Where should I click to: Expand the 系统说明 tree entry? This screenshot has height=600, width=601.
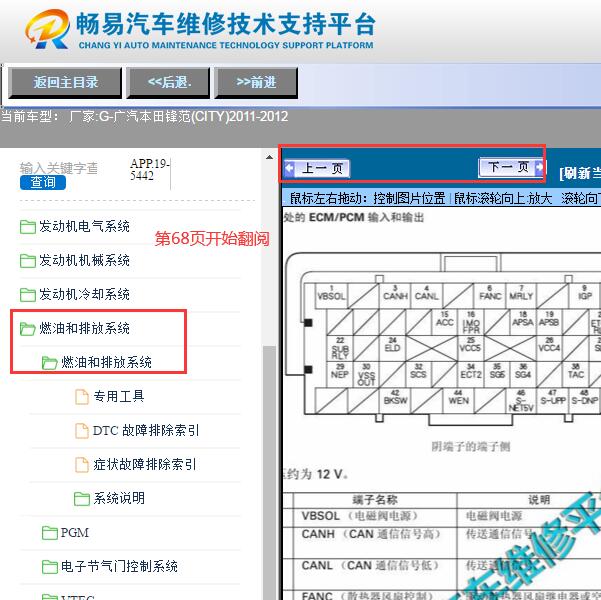coord(119,498)
